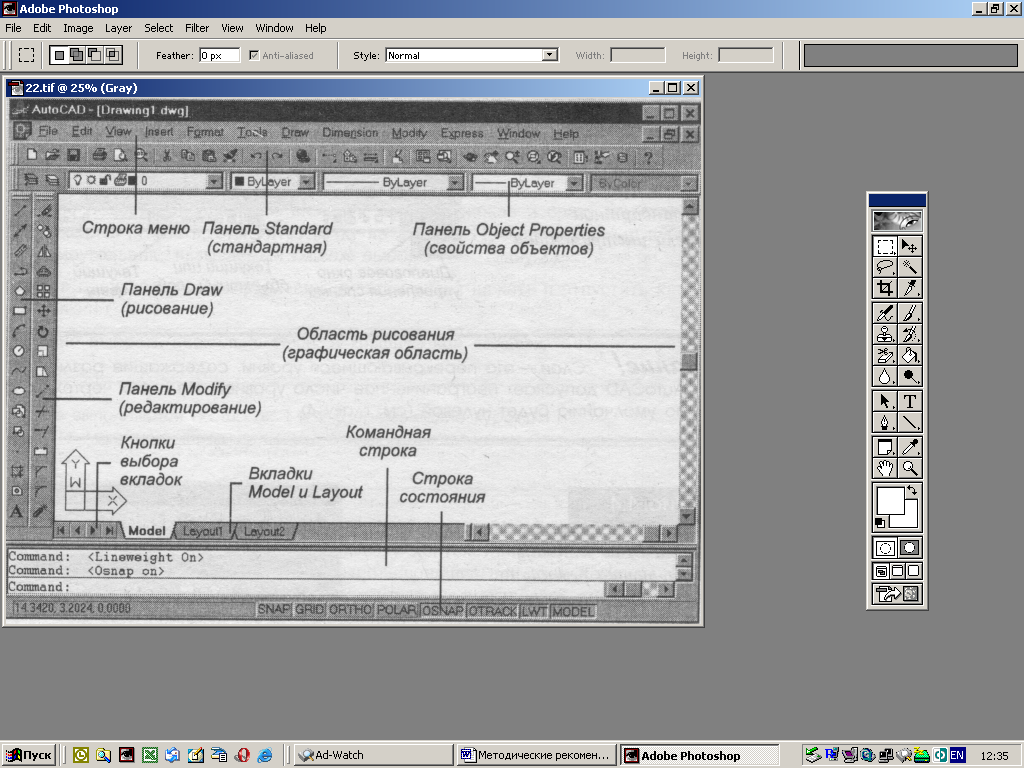
Task: Click the 12:35 taskbar clock
Action: click(994, 755)
